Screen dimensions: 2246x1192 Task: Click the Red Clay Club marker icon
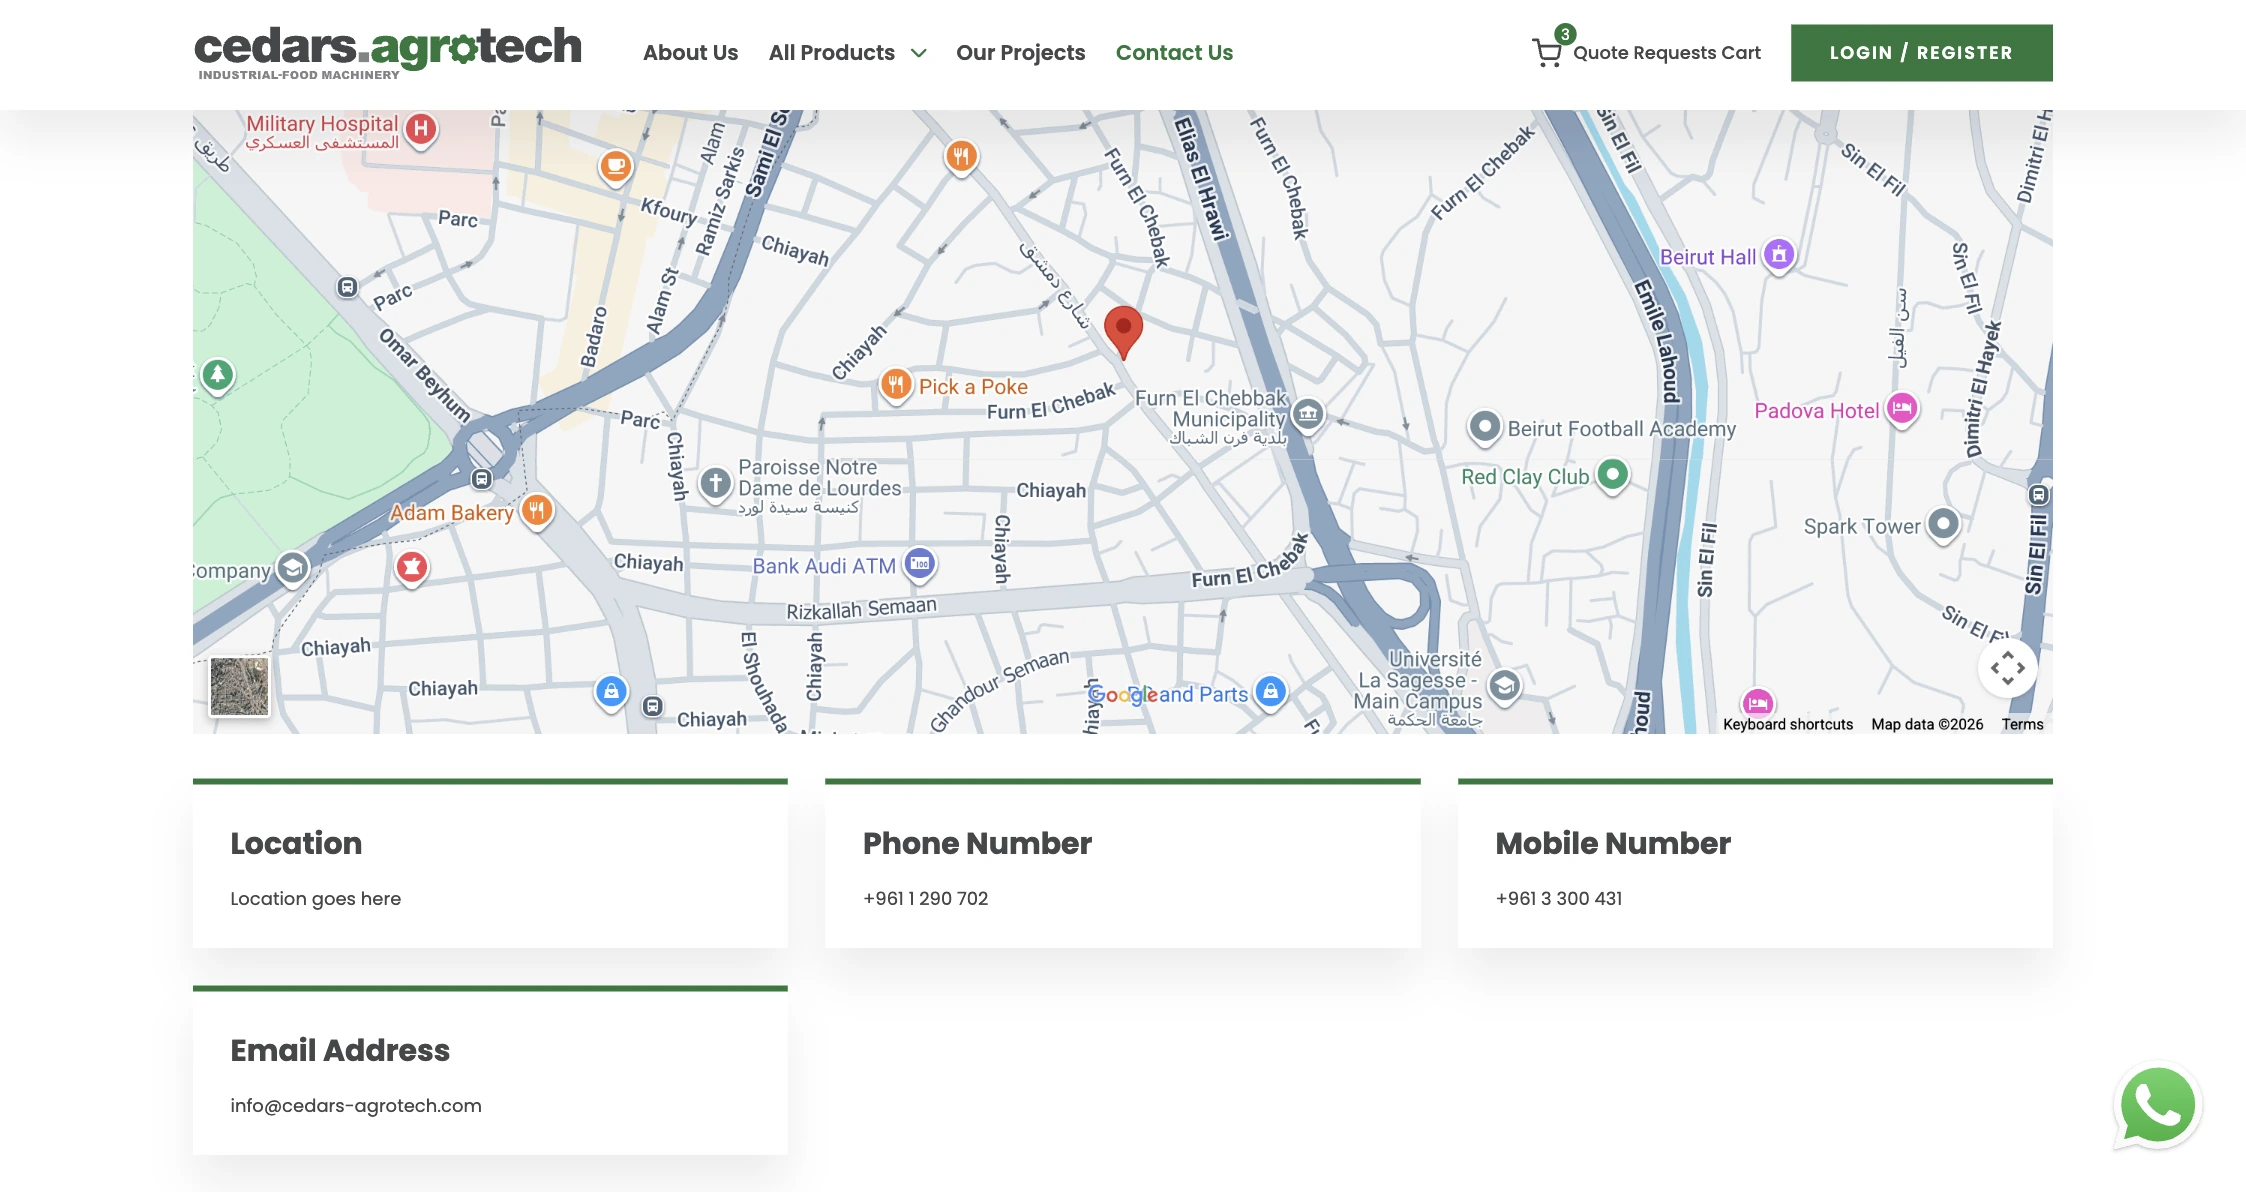pyautogui.click(x=1612, y=474)
